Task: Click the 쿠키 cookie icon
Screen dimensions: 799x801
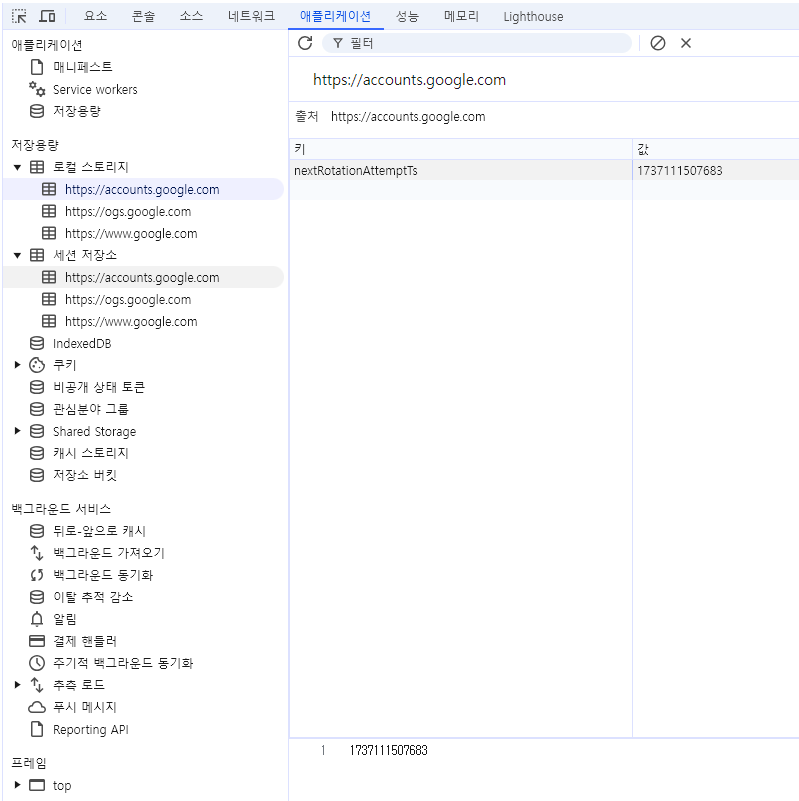Action: (x=37, y=365)
